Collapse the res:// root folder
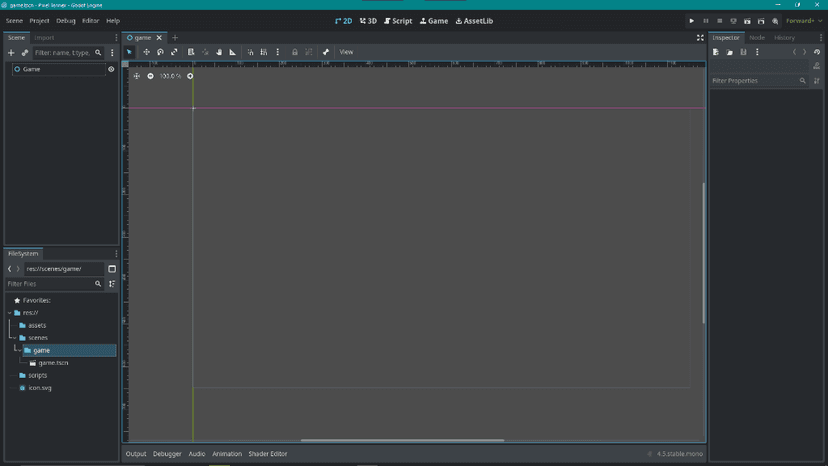The width and height of the screenshot is (828, 466). (x=10, y=313)
